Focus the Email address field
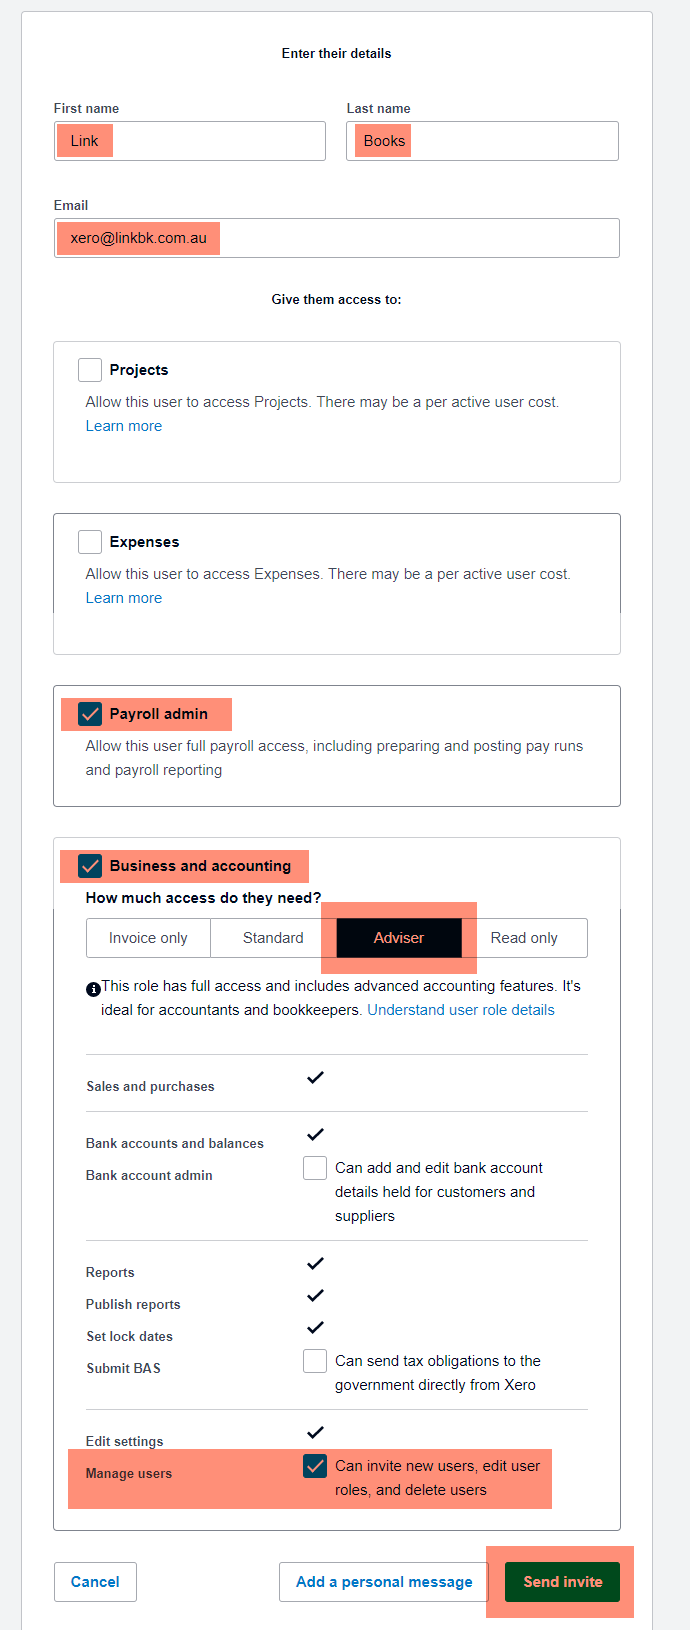 tap(337, 238)
